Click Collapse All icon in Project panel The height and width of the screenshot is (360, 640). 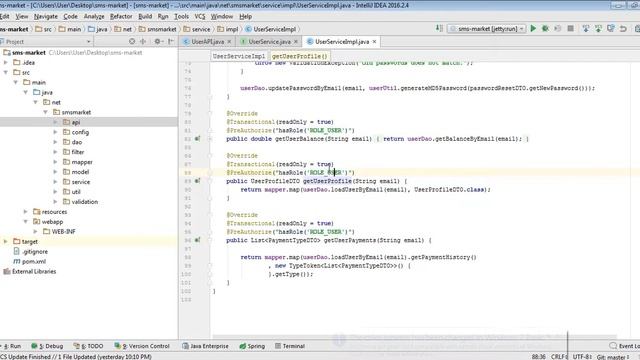(143, 41)
